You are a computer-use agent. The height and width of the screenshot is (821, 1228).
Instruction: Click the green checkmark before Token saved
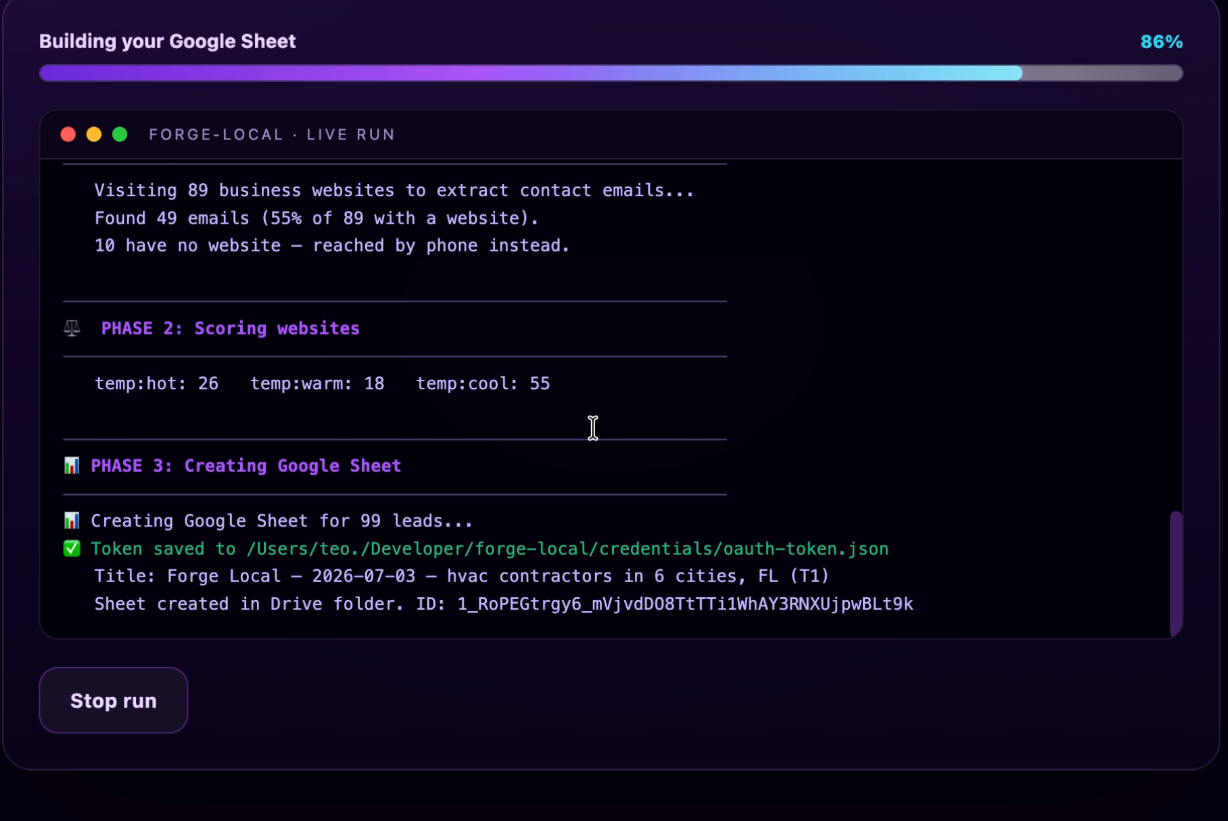click(x=71, y=549)
